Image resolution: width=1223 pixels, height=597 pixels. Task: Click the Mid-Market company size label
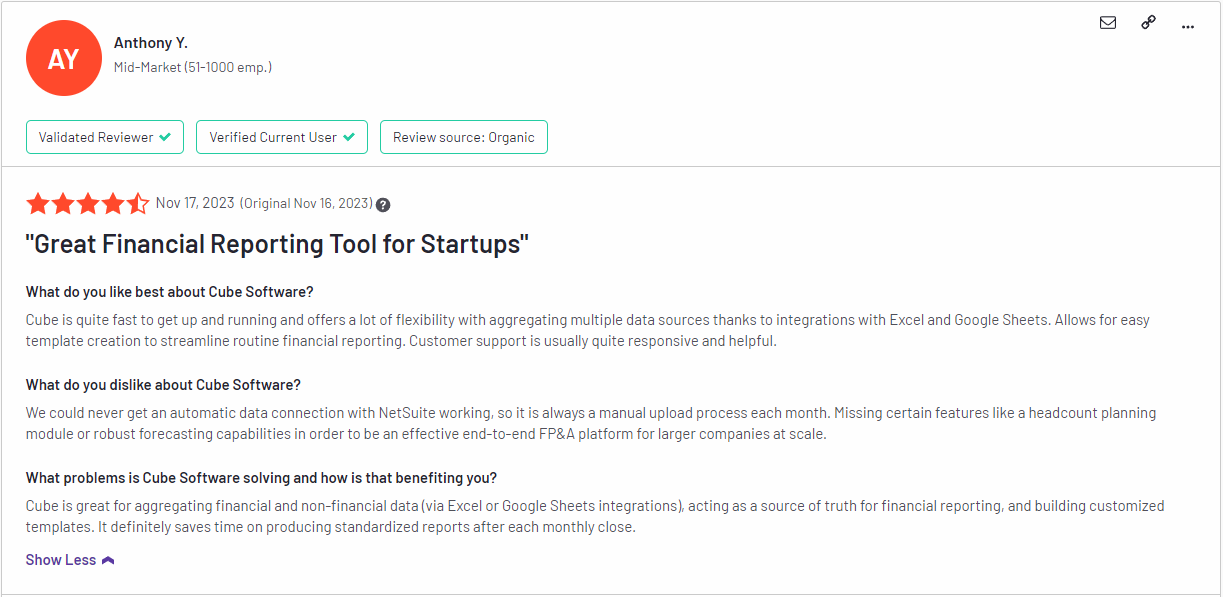click(193, 67)
